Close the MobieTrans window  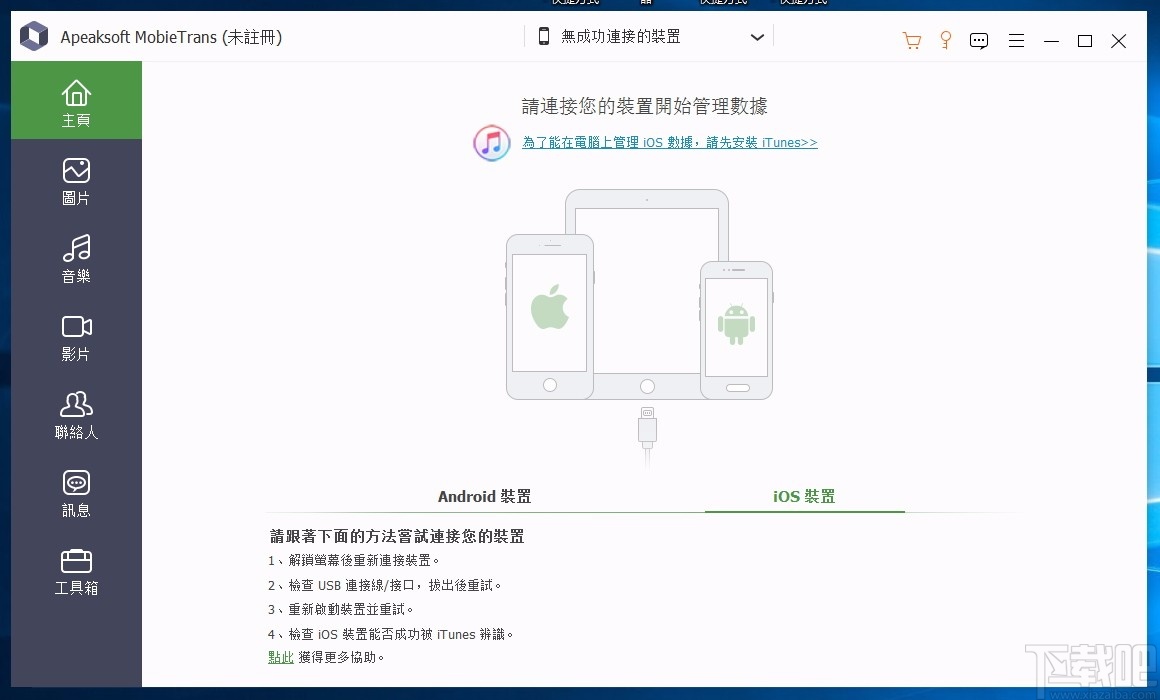point(1119,41)
